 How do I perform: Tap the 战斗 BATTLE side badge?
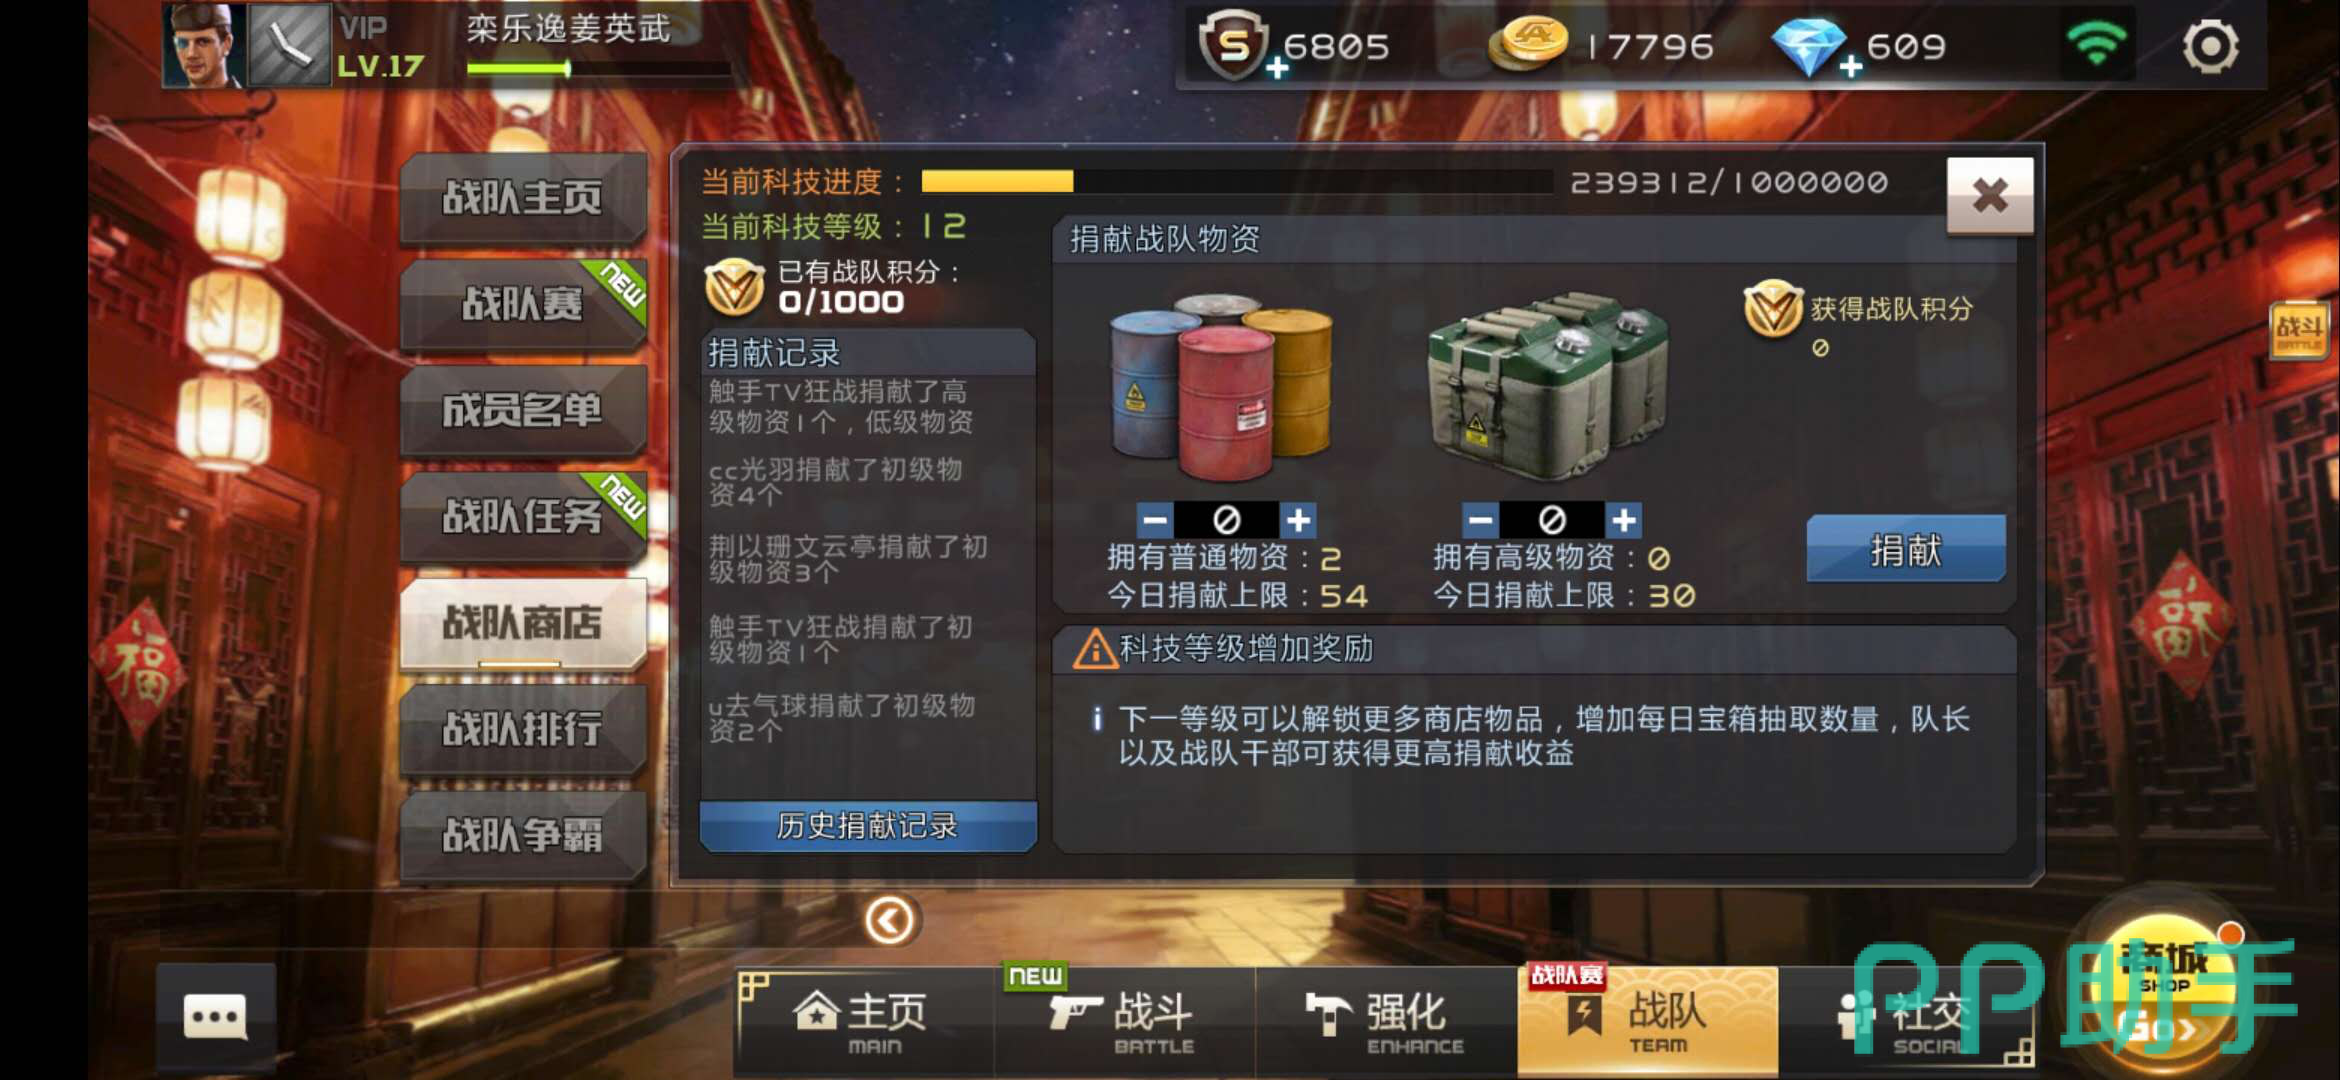pyautogui.click(x=2299, y=330)
